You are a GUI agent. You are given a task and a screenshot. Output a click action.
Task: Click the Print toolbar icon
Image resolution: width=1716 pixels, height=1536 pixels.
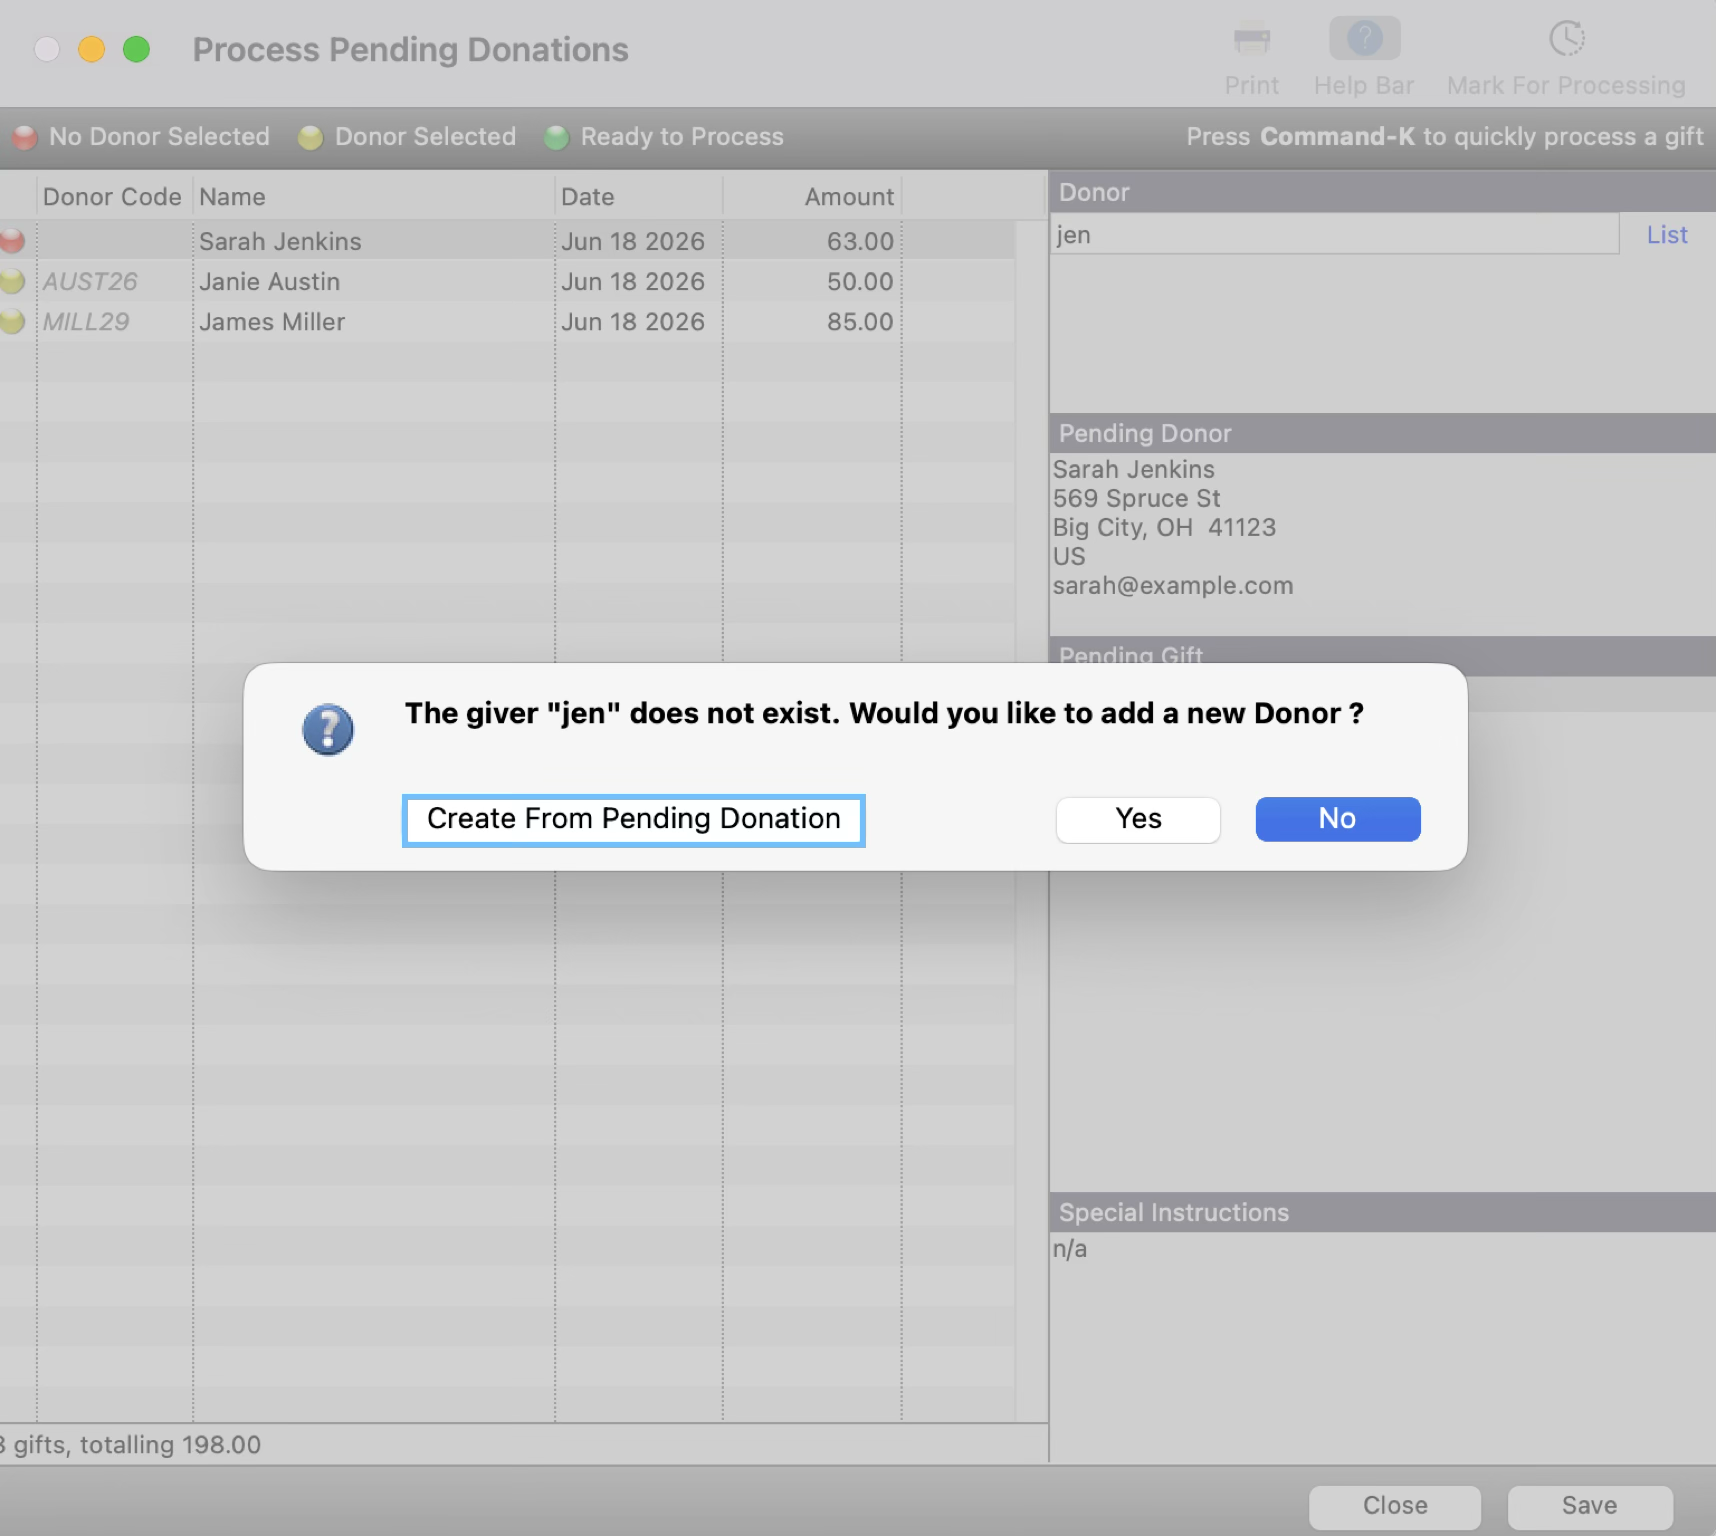[1251, 40]
